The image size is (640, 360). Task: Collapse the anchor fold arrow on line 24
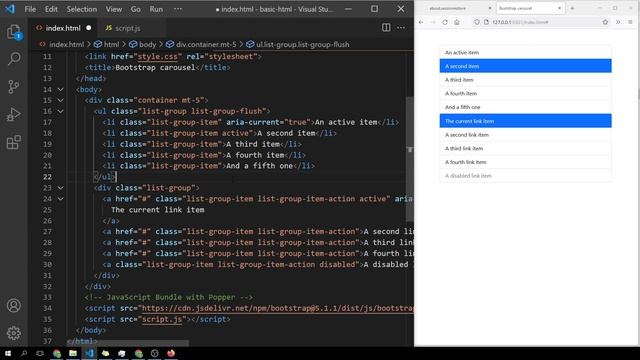coord(60,199)
